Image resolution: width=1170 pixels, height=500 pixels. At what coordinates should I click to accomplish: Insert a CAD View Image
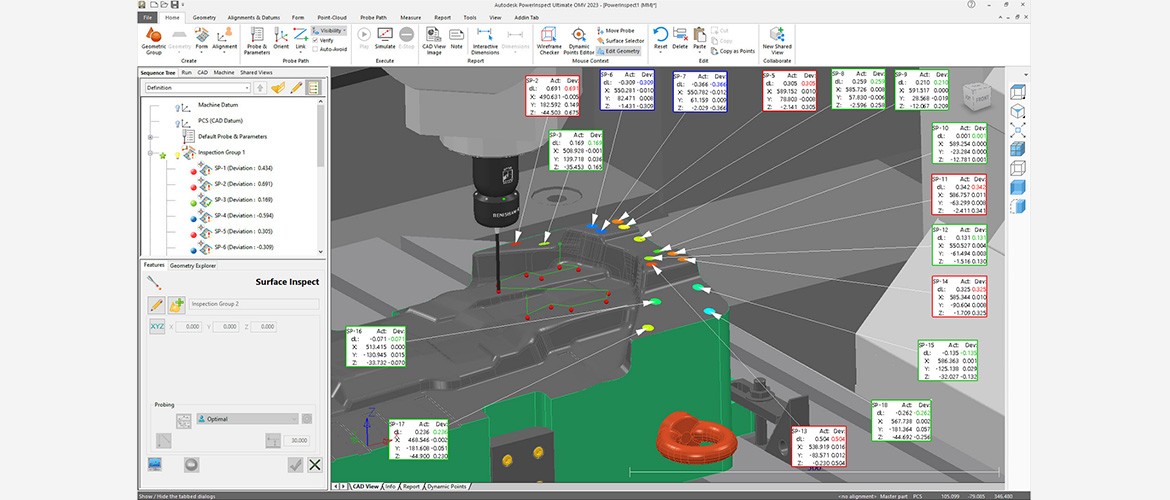(x=434, y=40)
